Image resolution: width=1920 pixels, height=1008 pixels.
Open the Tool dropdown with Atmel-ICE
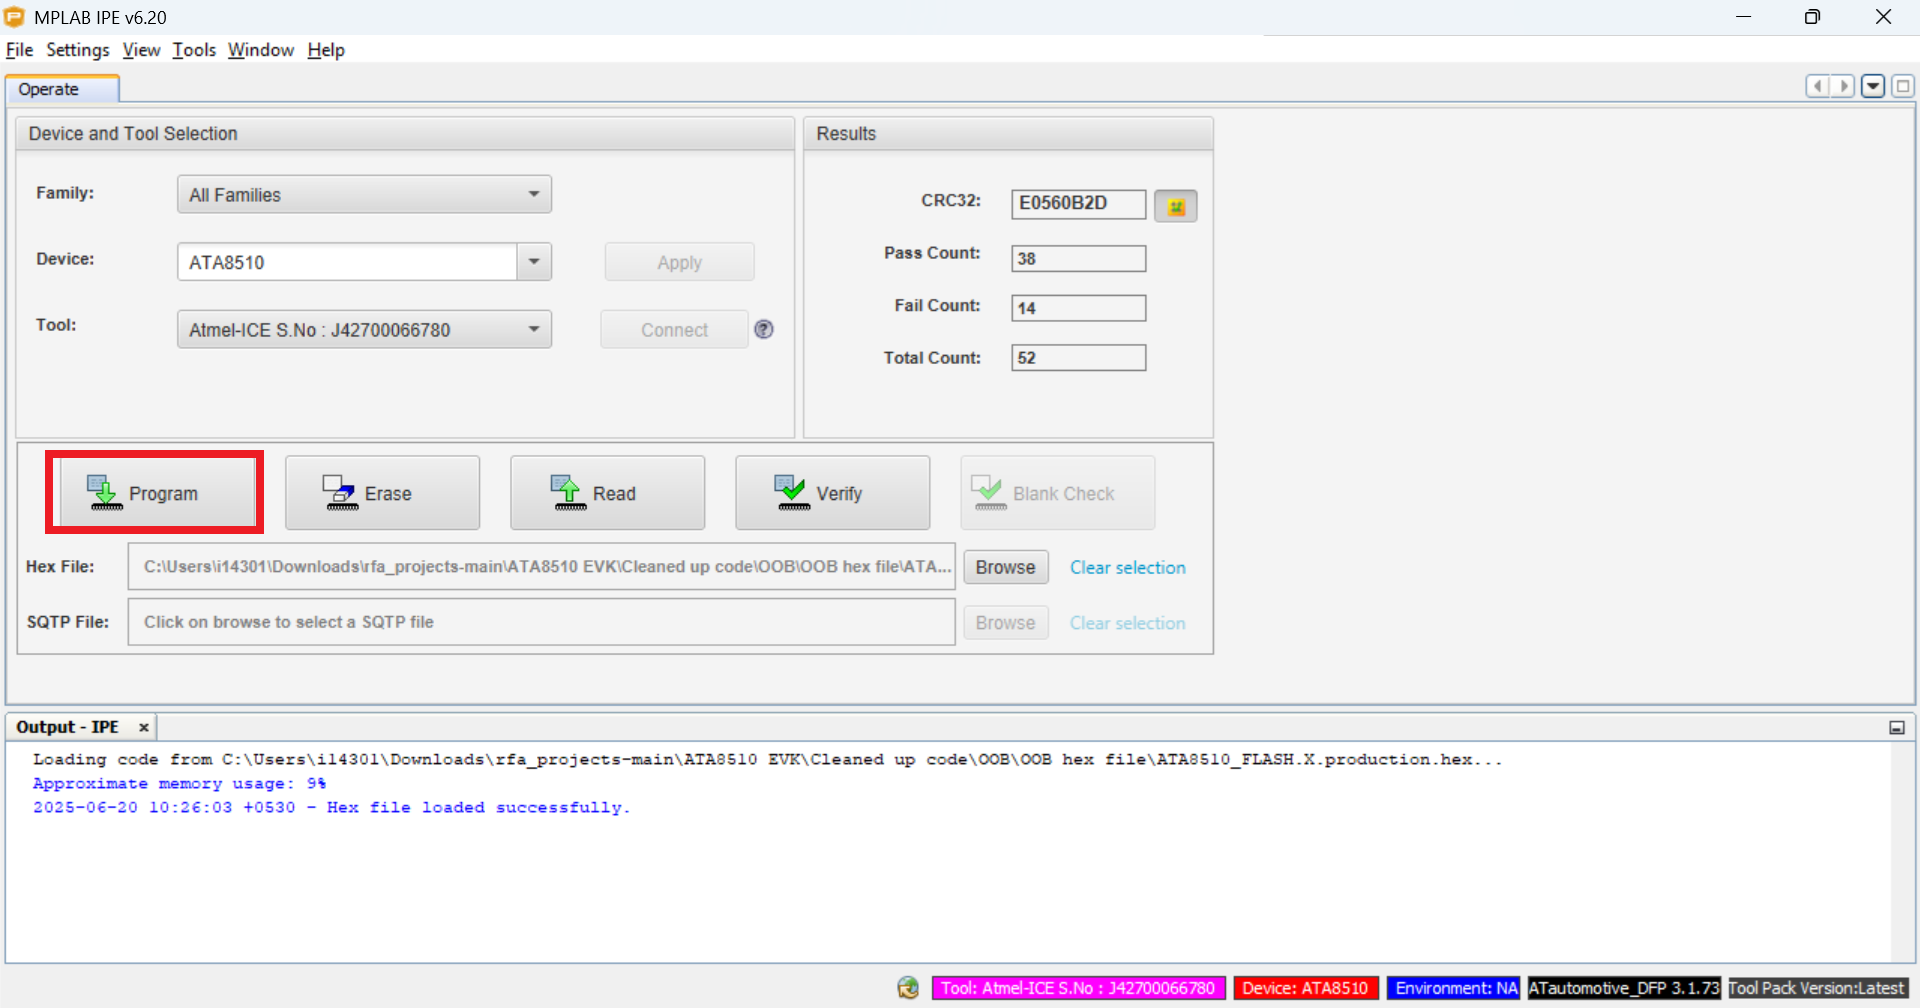coord(364,329)
